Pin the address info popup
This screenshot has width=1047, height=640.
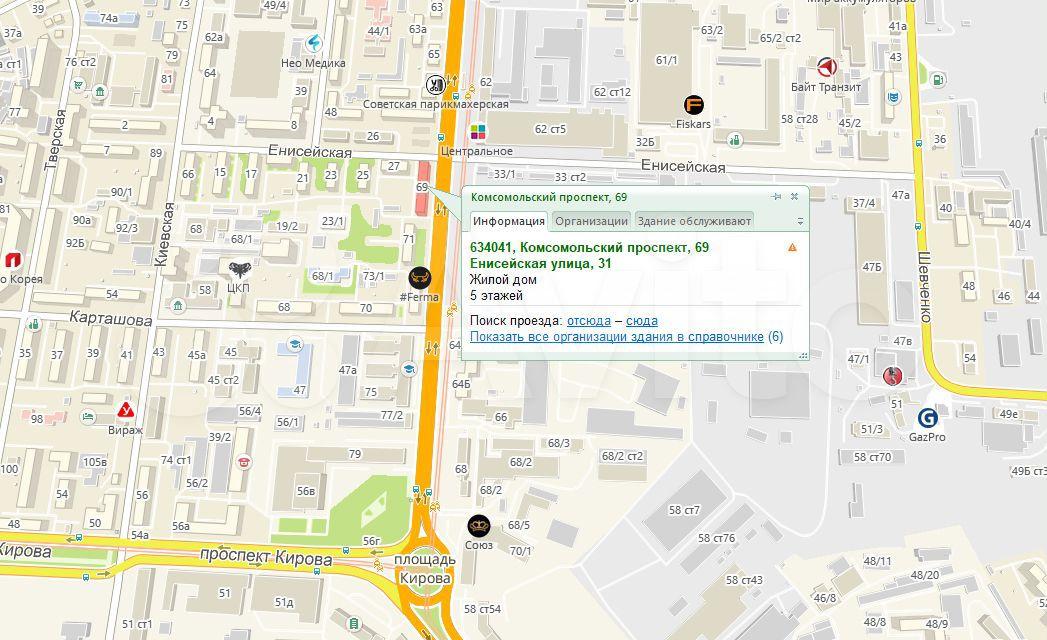click(x=777, y=196)
